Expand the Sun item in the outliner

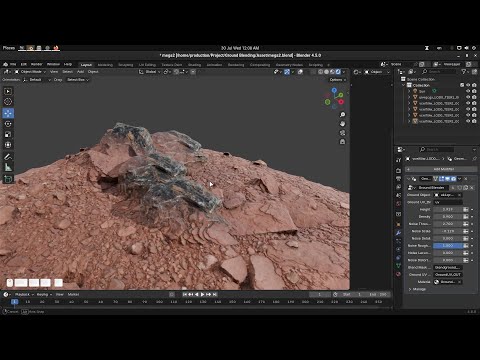(409, 91)
